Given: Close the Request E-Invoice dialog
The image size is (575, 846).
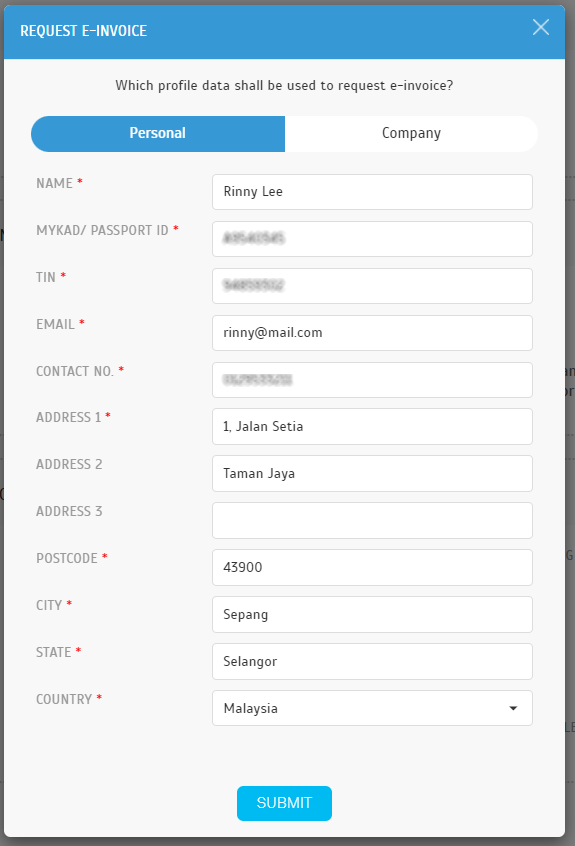Looking at the screenshot, I should click(x=540, y=27).
